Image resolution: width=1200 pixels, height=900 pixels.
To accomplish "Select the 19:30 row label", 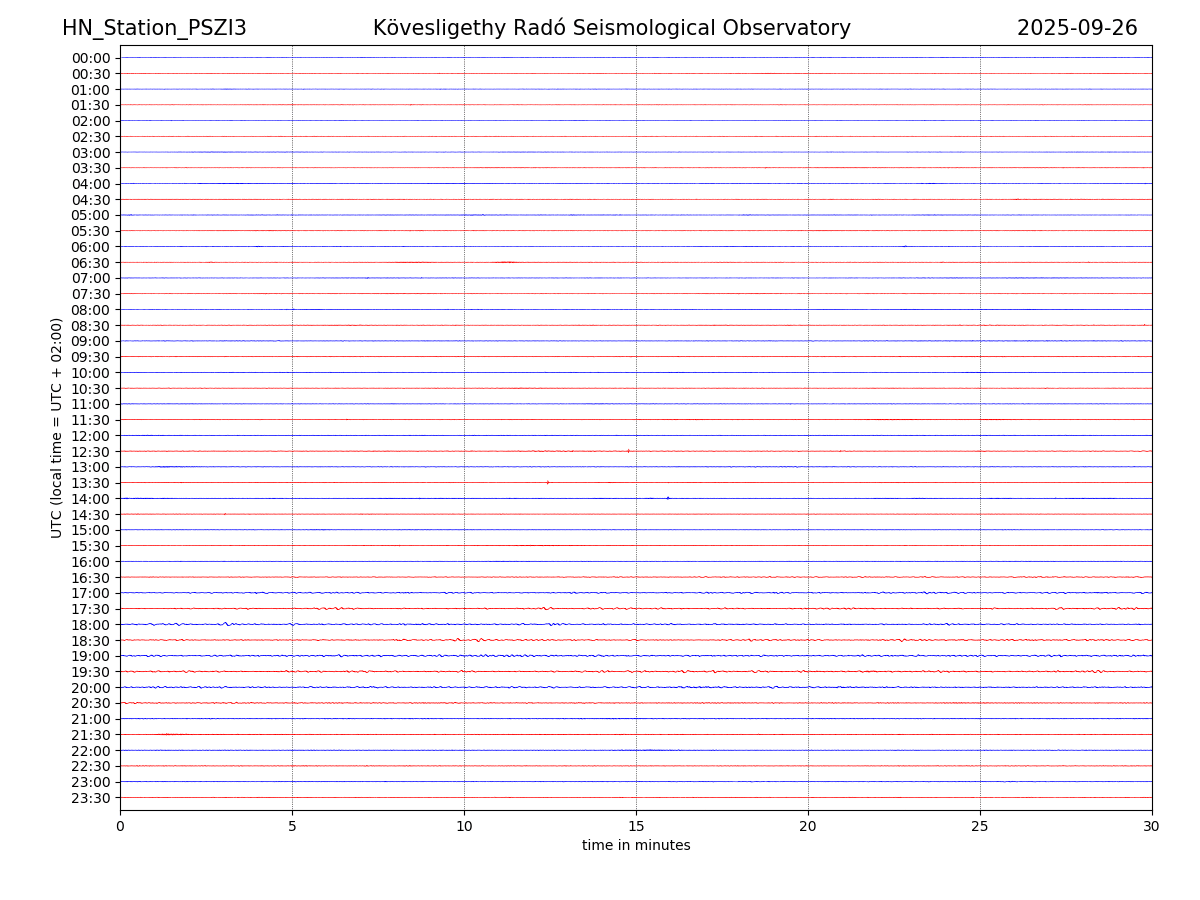I will coord(91,672).
